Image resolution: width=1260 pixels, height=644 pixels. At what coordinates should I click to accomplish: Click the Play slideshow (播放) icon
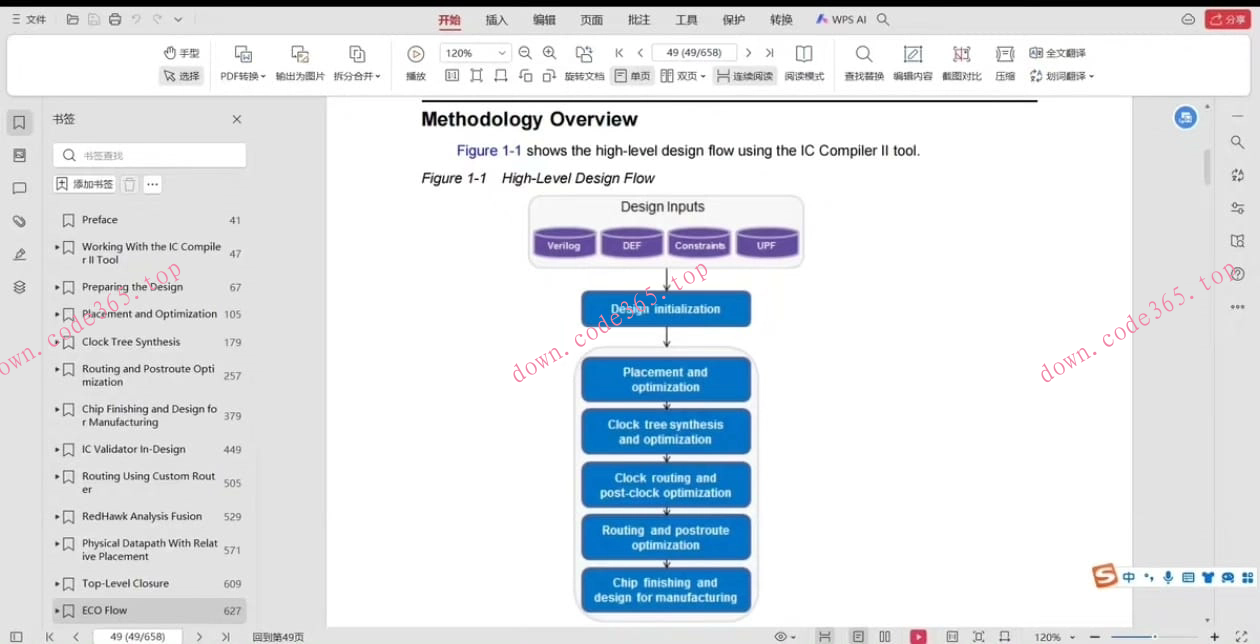point(416,54)
